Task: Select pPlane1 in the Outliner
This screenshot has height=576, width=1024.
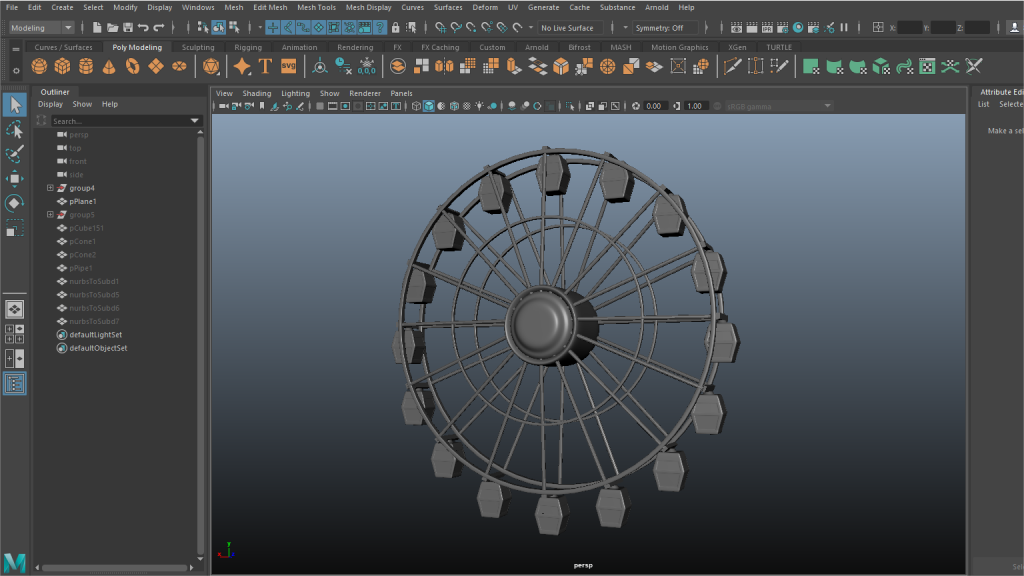Action: click(83, 201)
